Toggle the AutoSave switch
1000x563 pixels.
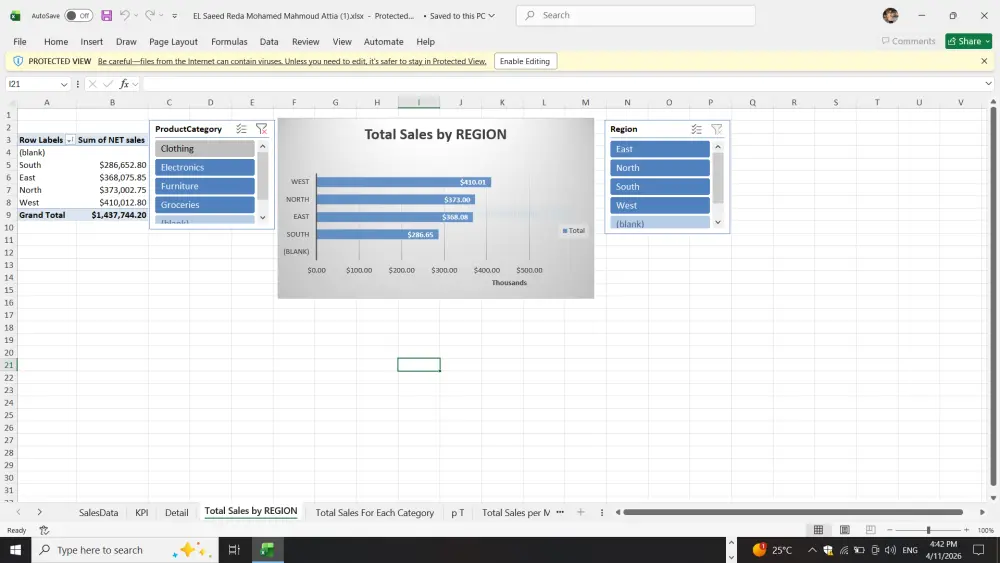pyautogui.click(x=78, y=15)
